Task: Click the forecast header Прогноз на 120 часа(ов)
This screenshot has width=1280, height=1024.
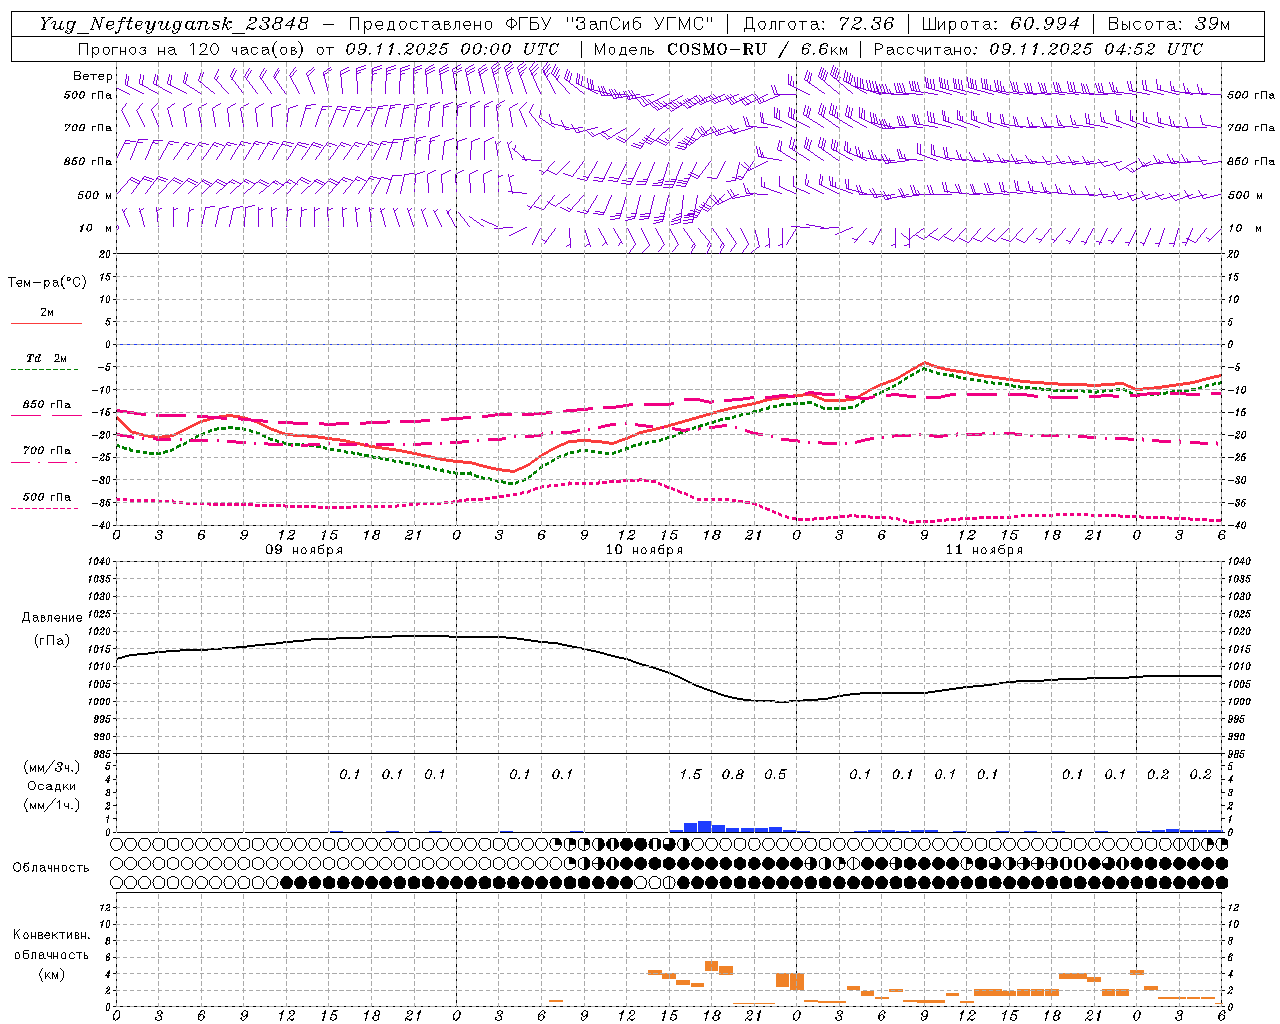Action: [x=192, y=49]
